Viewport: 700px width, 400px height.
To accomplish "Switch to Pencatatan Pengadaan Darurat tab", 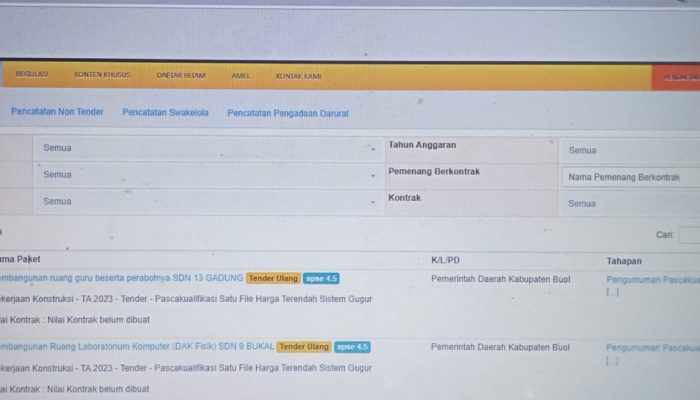I will tap(288, 113).
